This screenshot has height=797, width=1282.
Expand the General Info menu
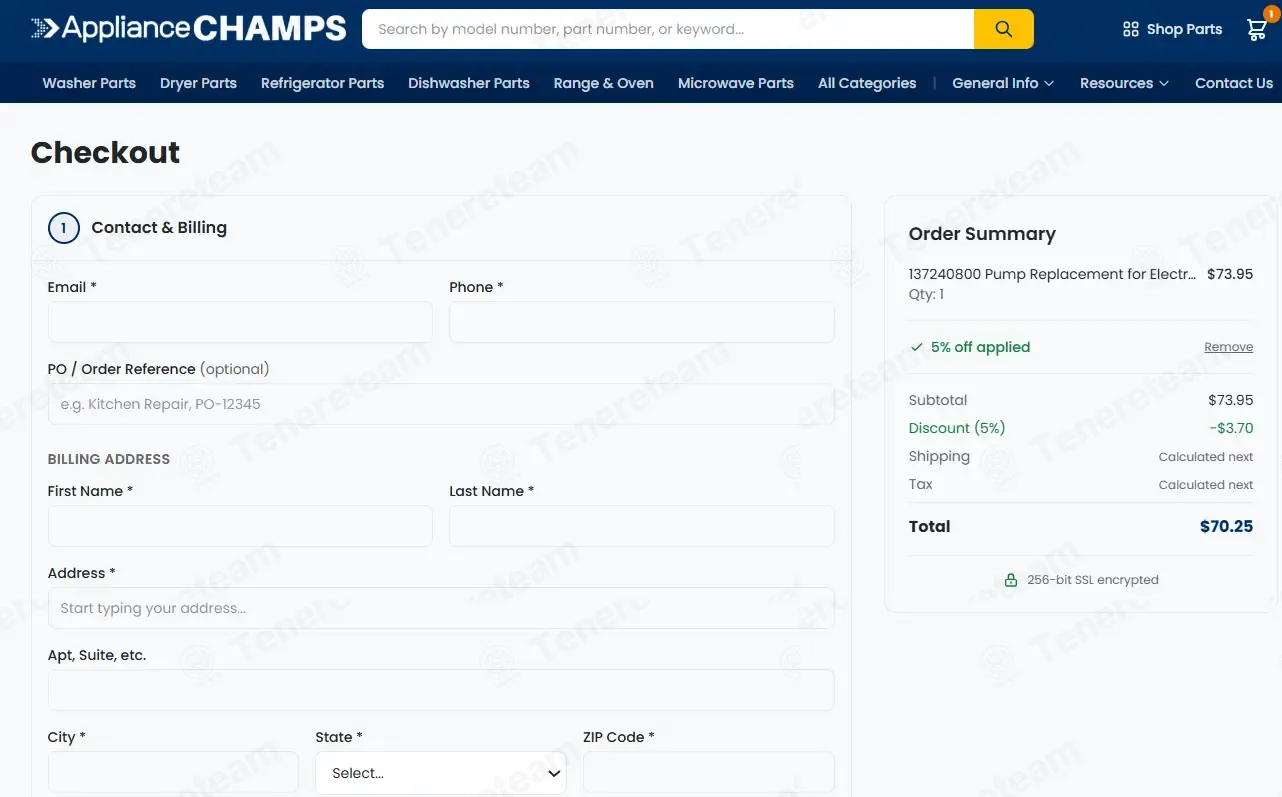click(x=1003, y=83)
